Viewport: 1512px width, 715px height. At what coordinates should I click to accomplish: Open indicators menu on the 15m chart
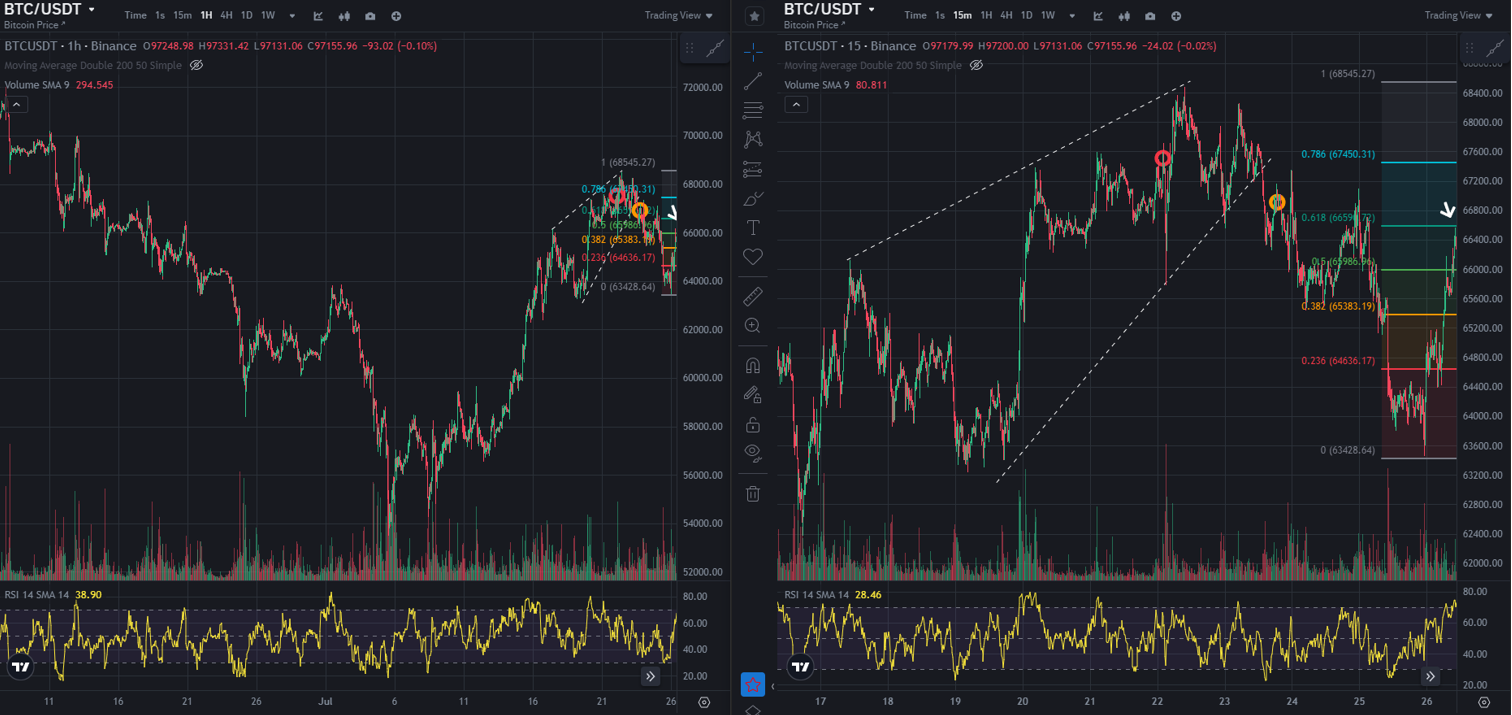pyautogui.click(x=1098, y=16)
